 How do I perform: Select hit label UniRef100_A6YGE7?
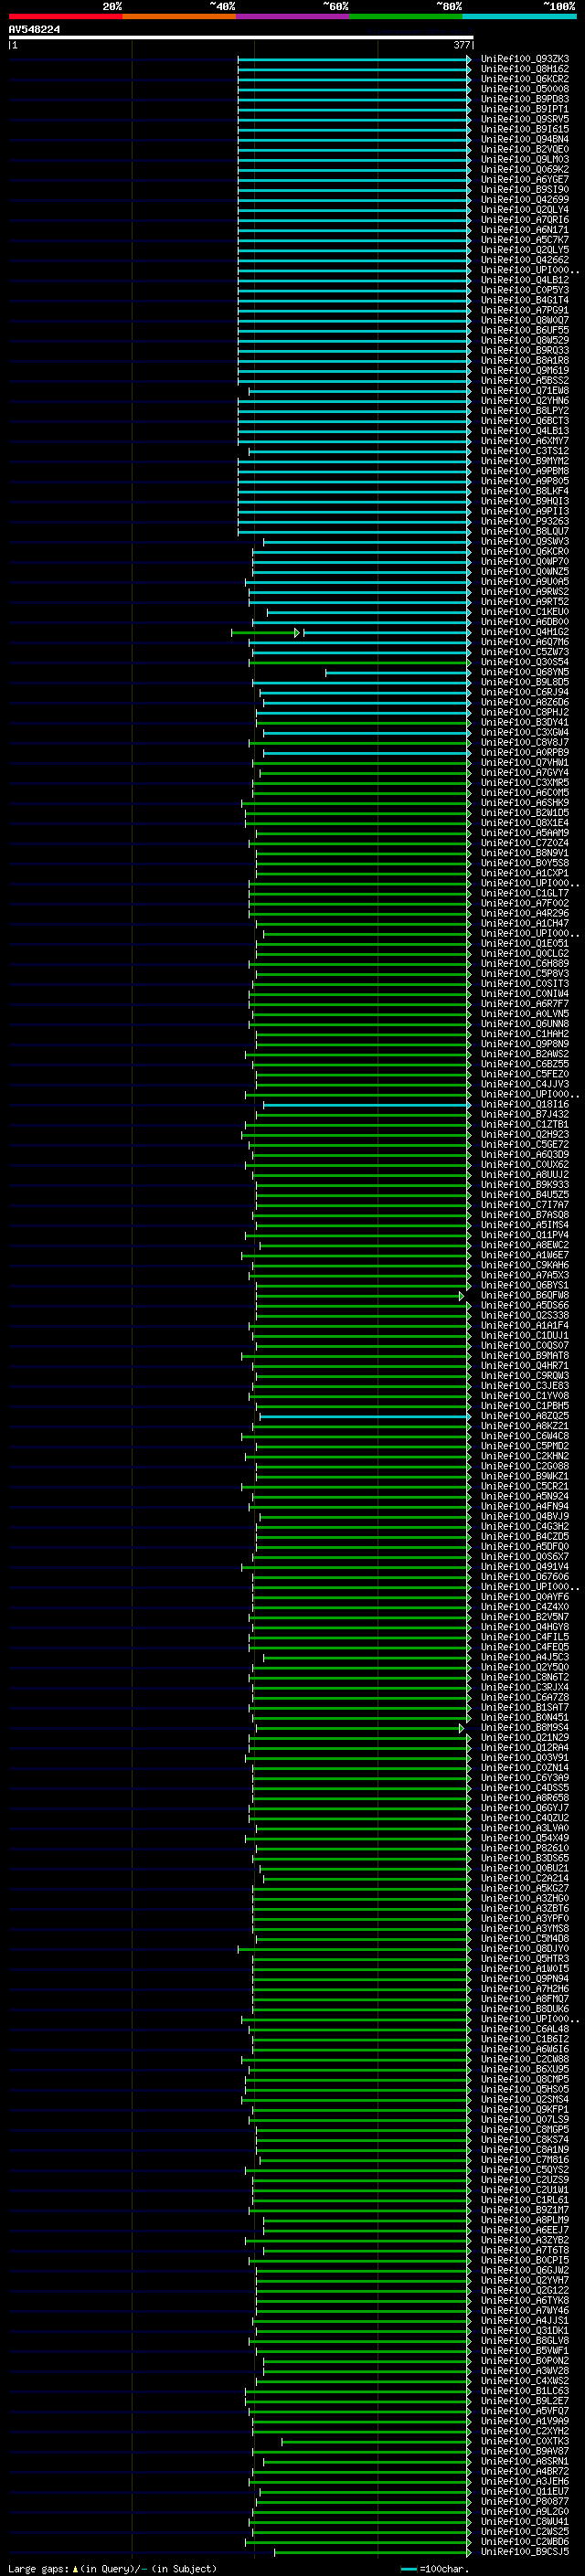click(x=525, y=180)
